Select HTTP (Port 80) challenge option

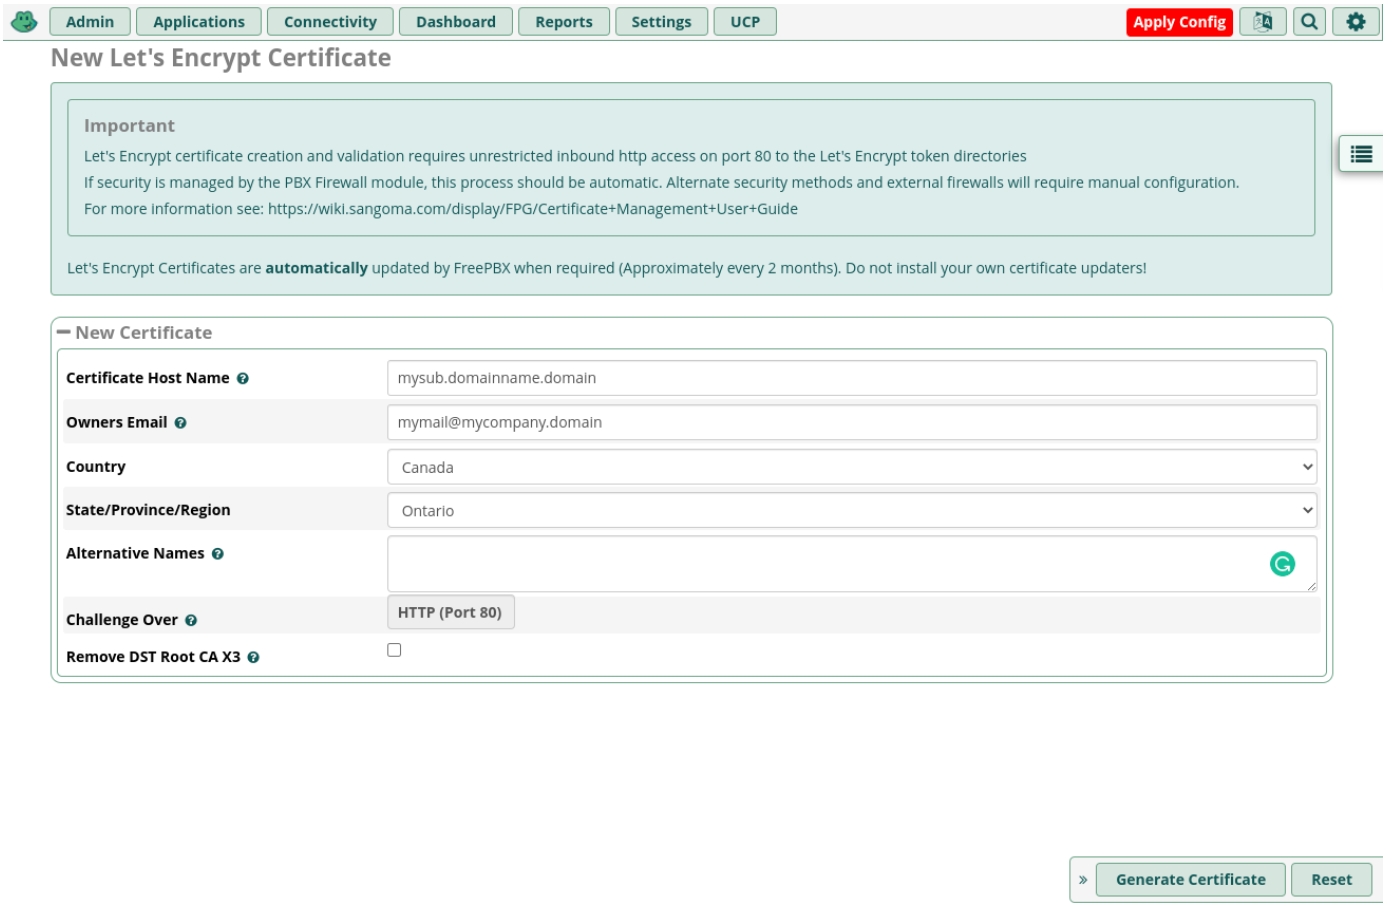(x=450, y=613)
